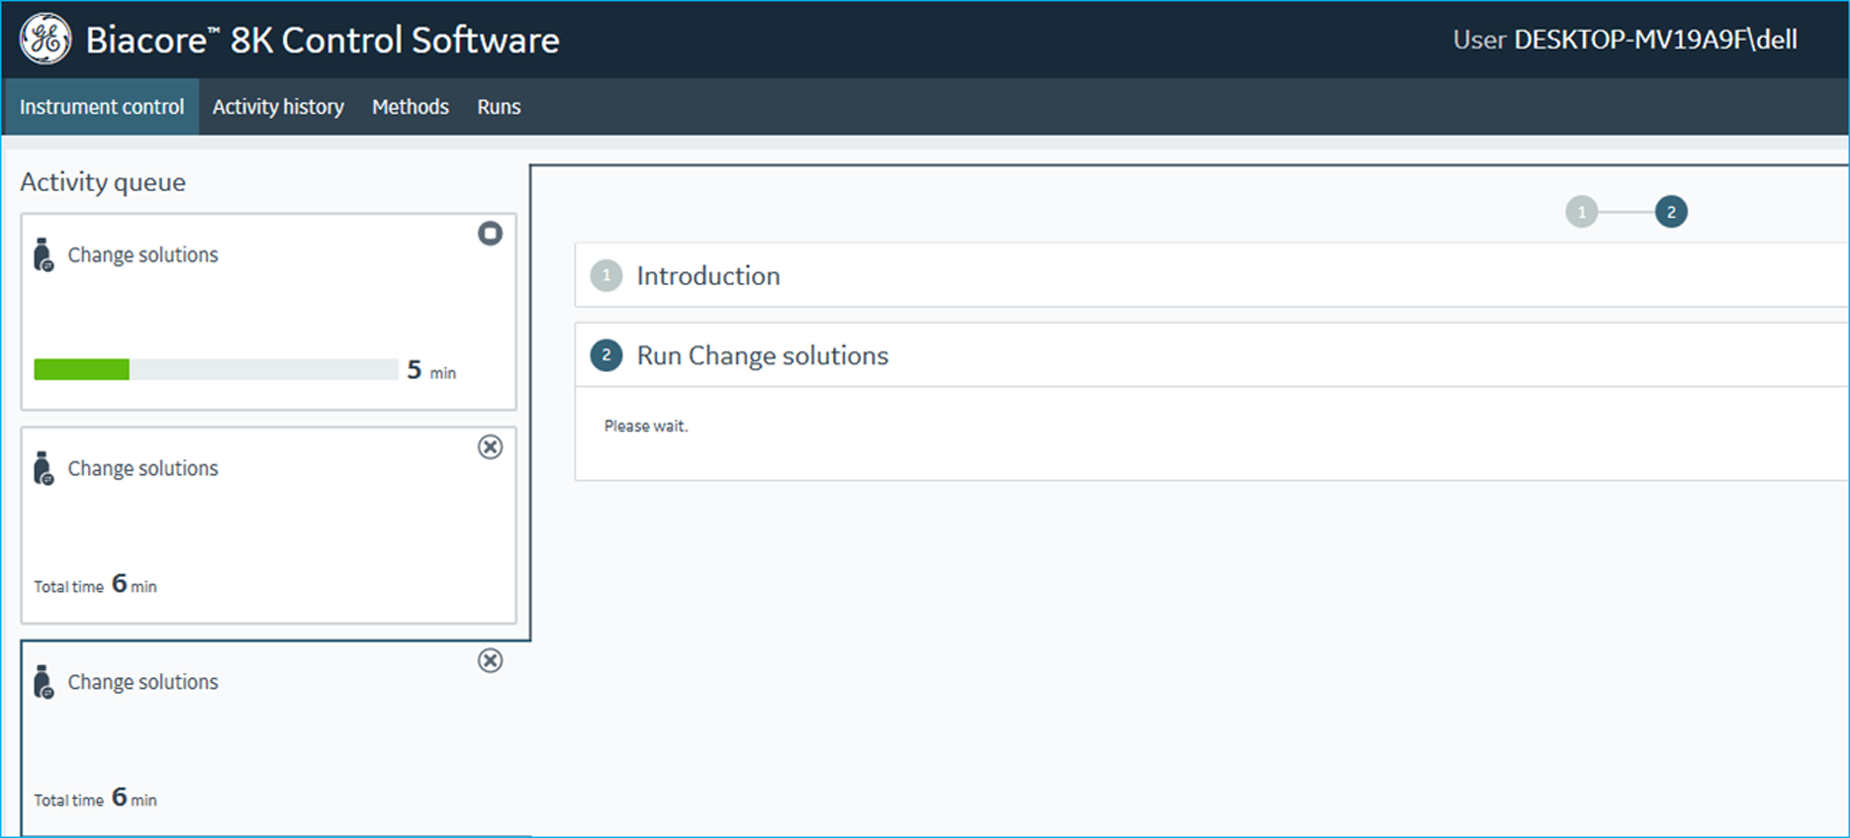Viewport: 1850px width, 838px height.
Task: Click bottle icon of second queued activity
Action: pos(43,468)
